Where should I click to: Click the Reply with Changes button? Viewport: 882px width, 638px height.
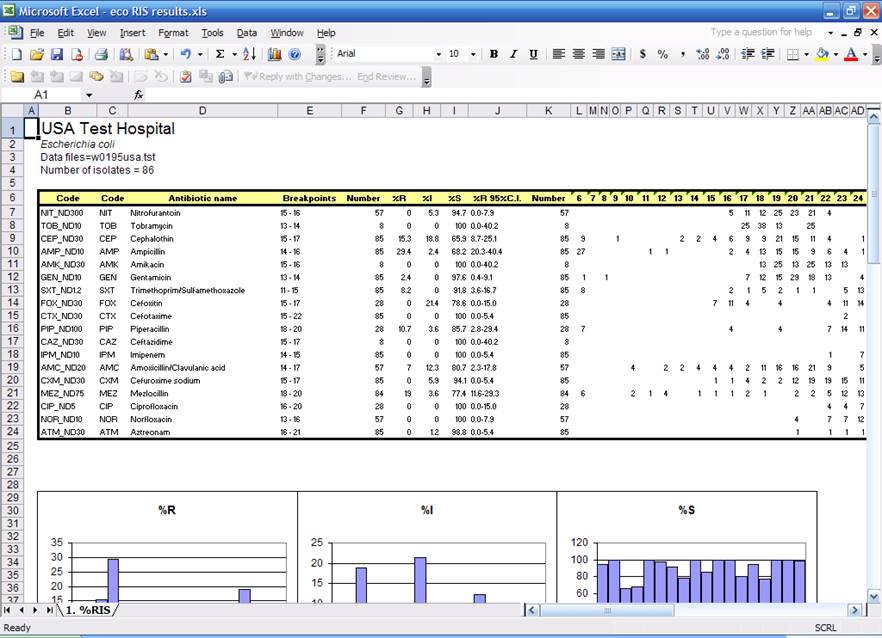coord(297,77)
